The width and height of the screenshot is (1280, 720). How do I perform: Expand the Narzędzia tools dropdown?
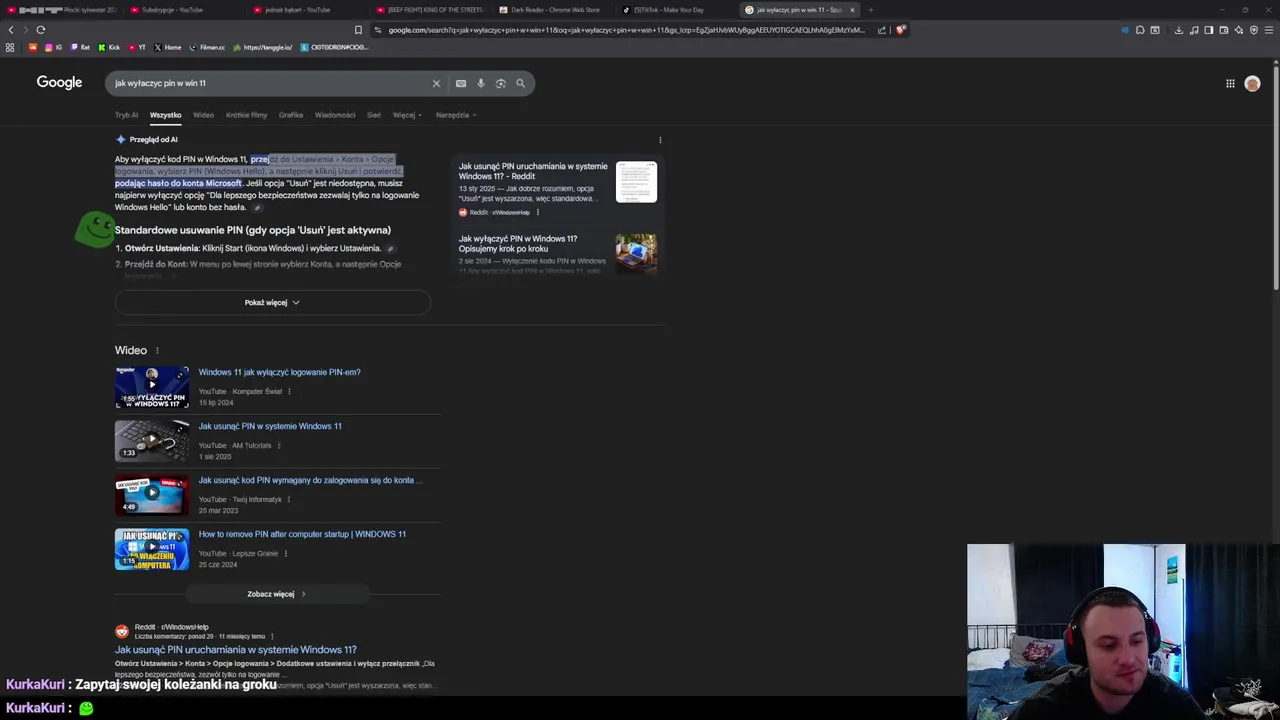pos(456,115)
